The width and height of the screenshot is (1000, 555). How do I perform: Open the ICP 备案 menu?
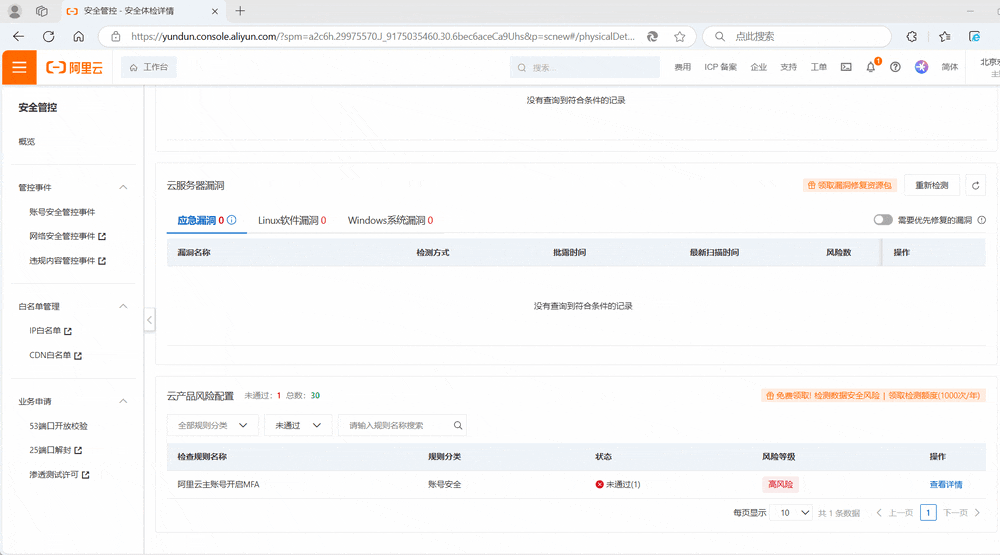pyautogui.click(x=721, y=67)
